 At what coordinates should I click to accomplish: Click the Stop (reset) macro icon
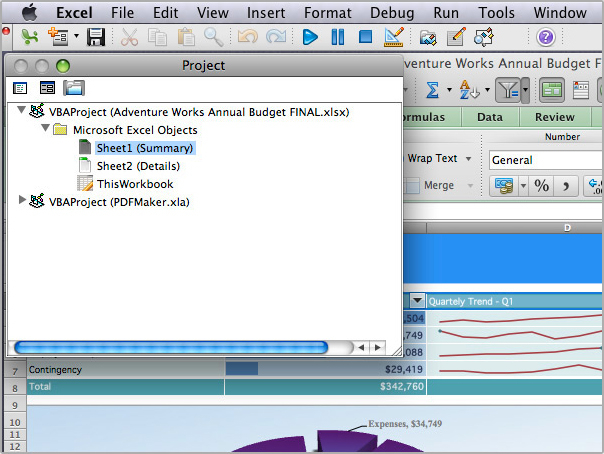click(x=366, y=37)
